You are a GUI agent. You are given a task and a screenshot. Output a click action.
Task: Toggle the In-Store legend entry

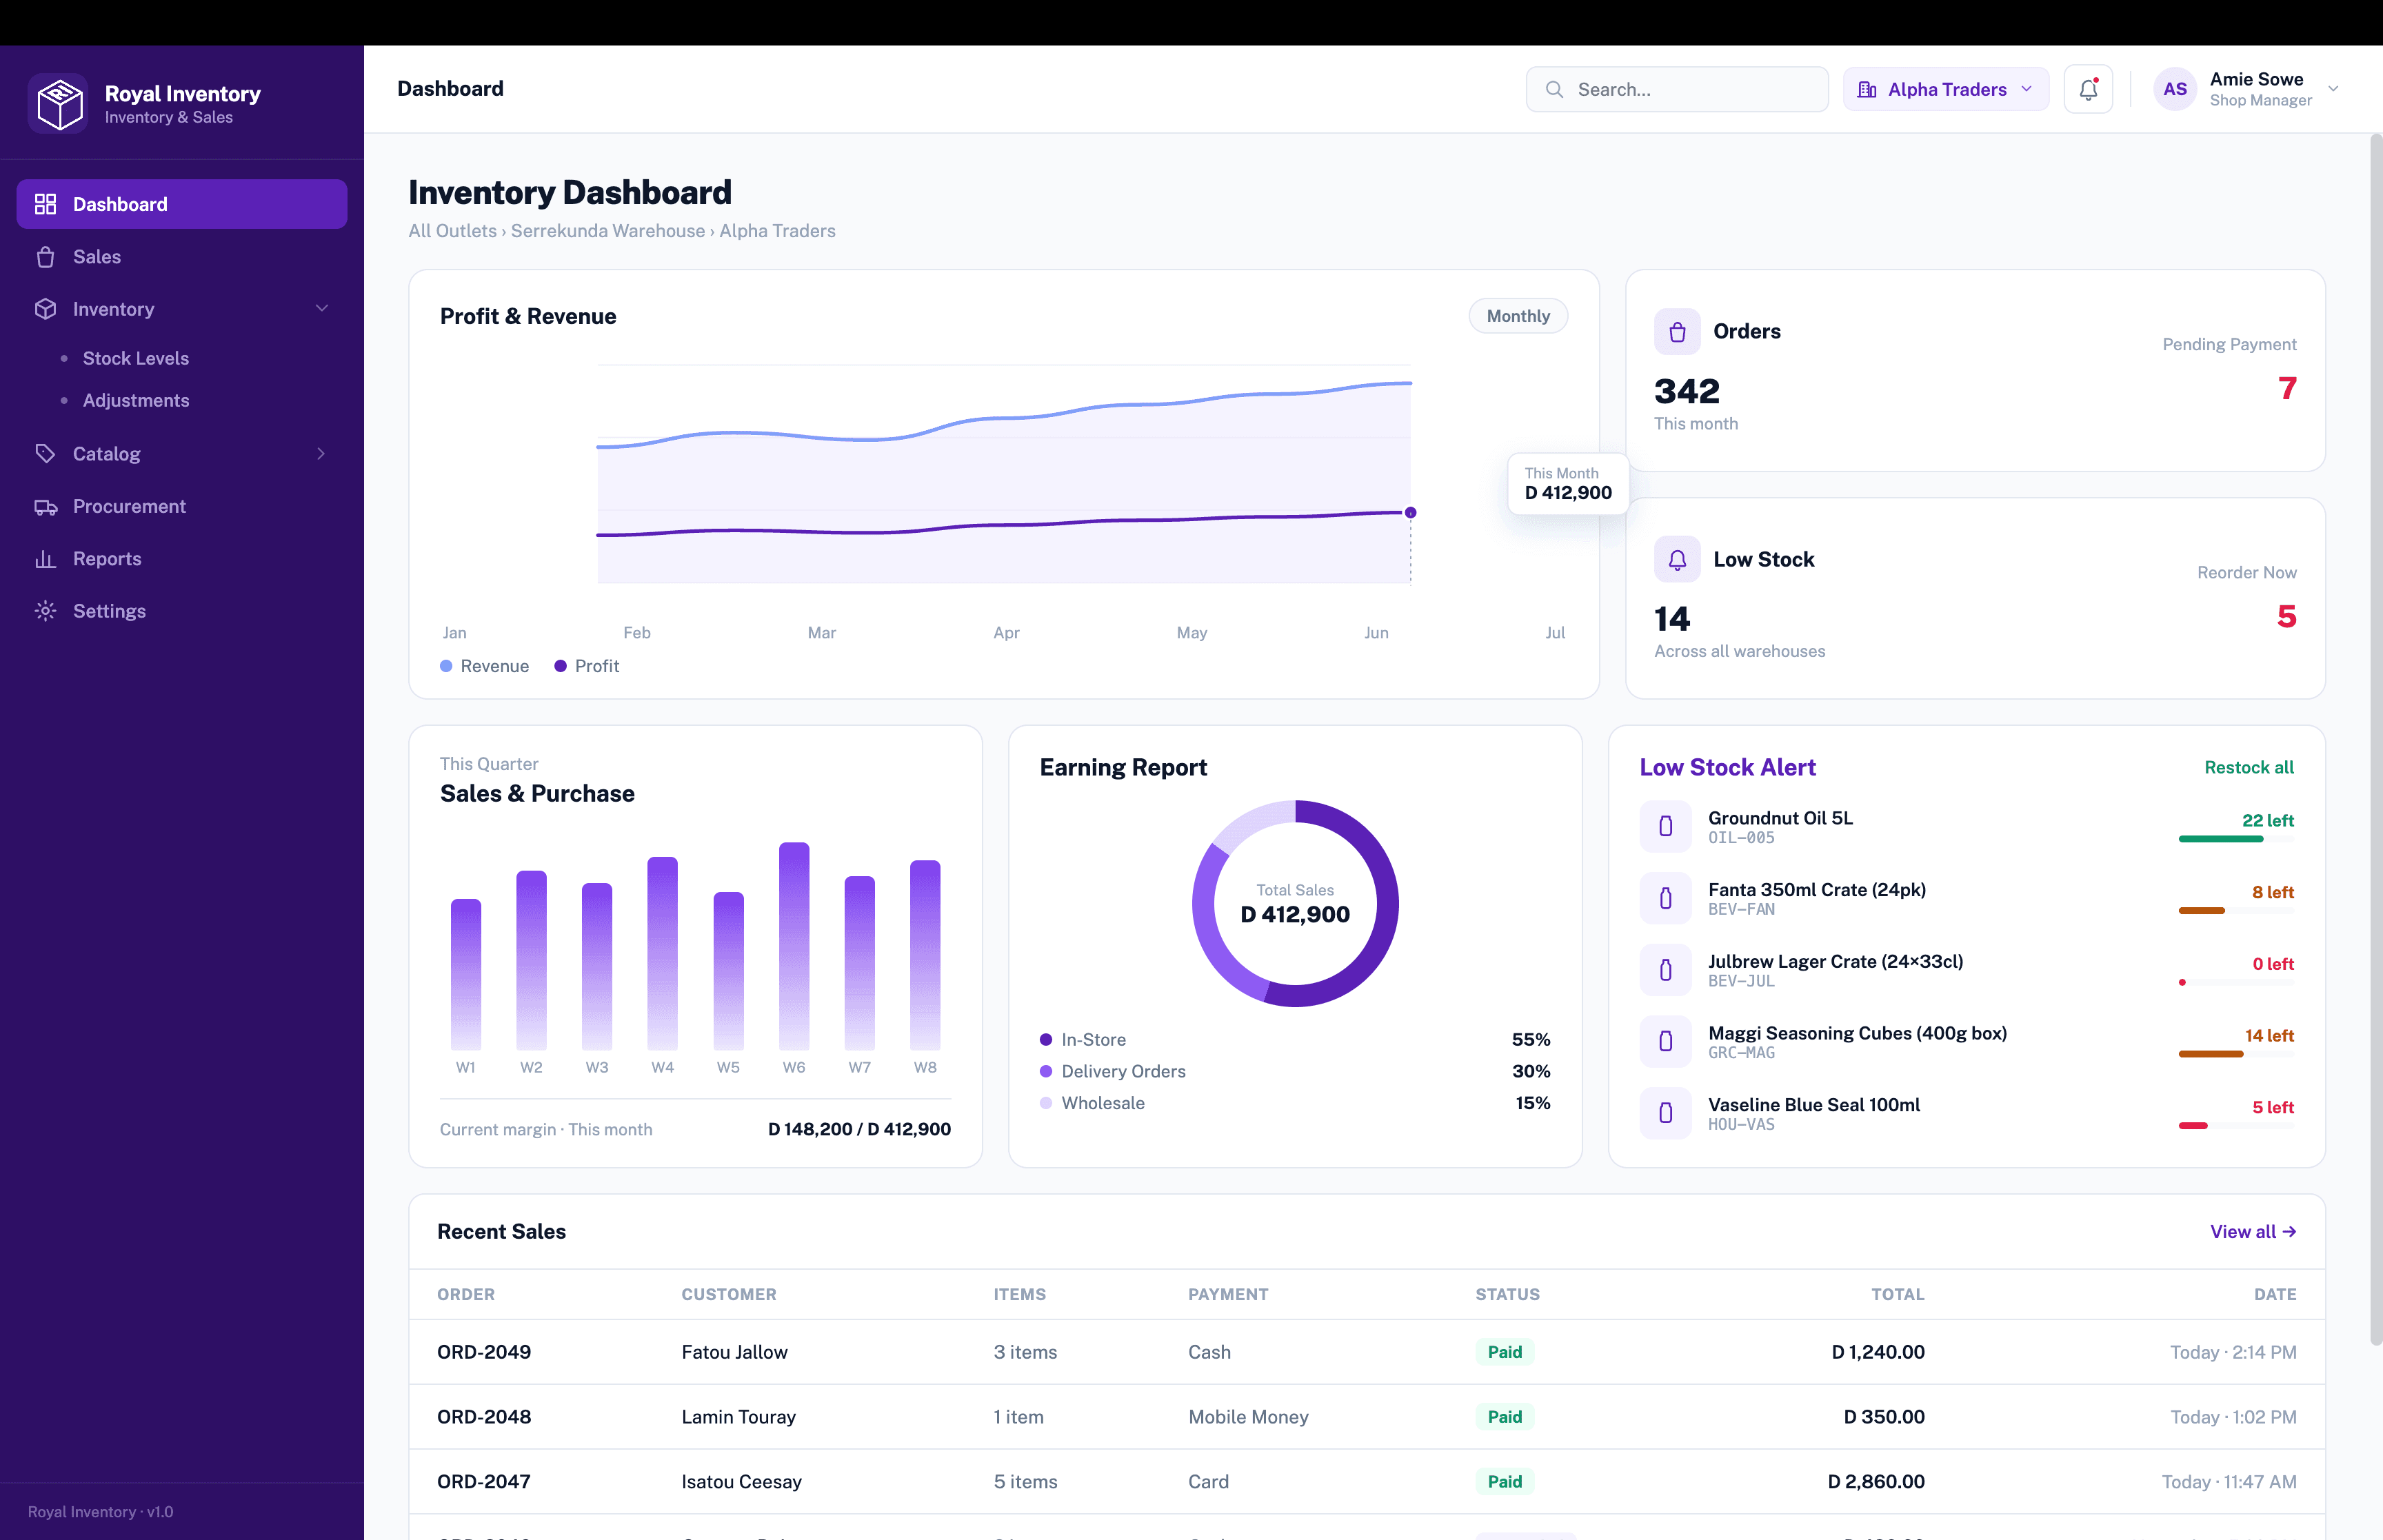coord(1083,1040)
